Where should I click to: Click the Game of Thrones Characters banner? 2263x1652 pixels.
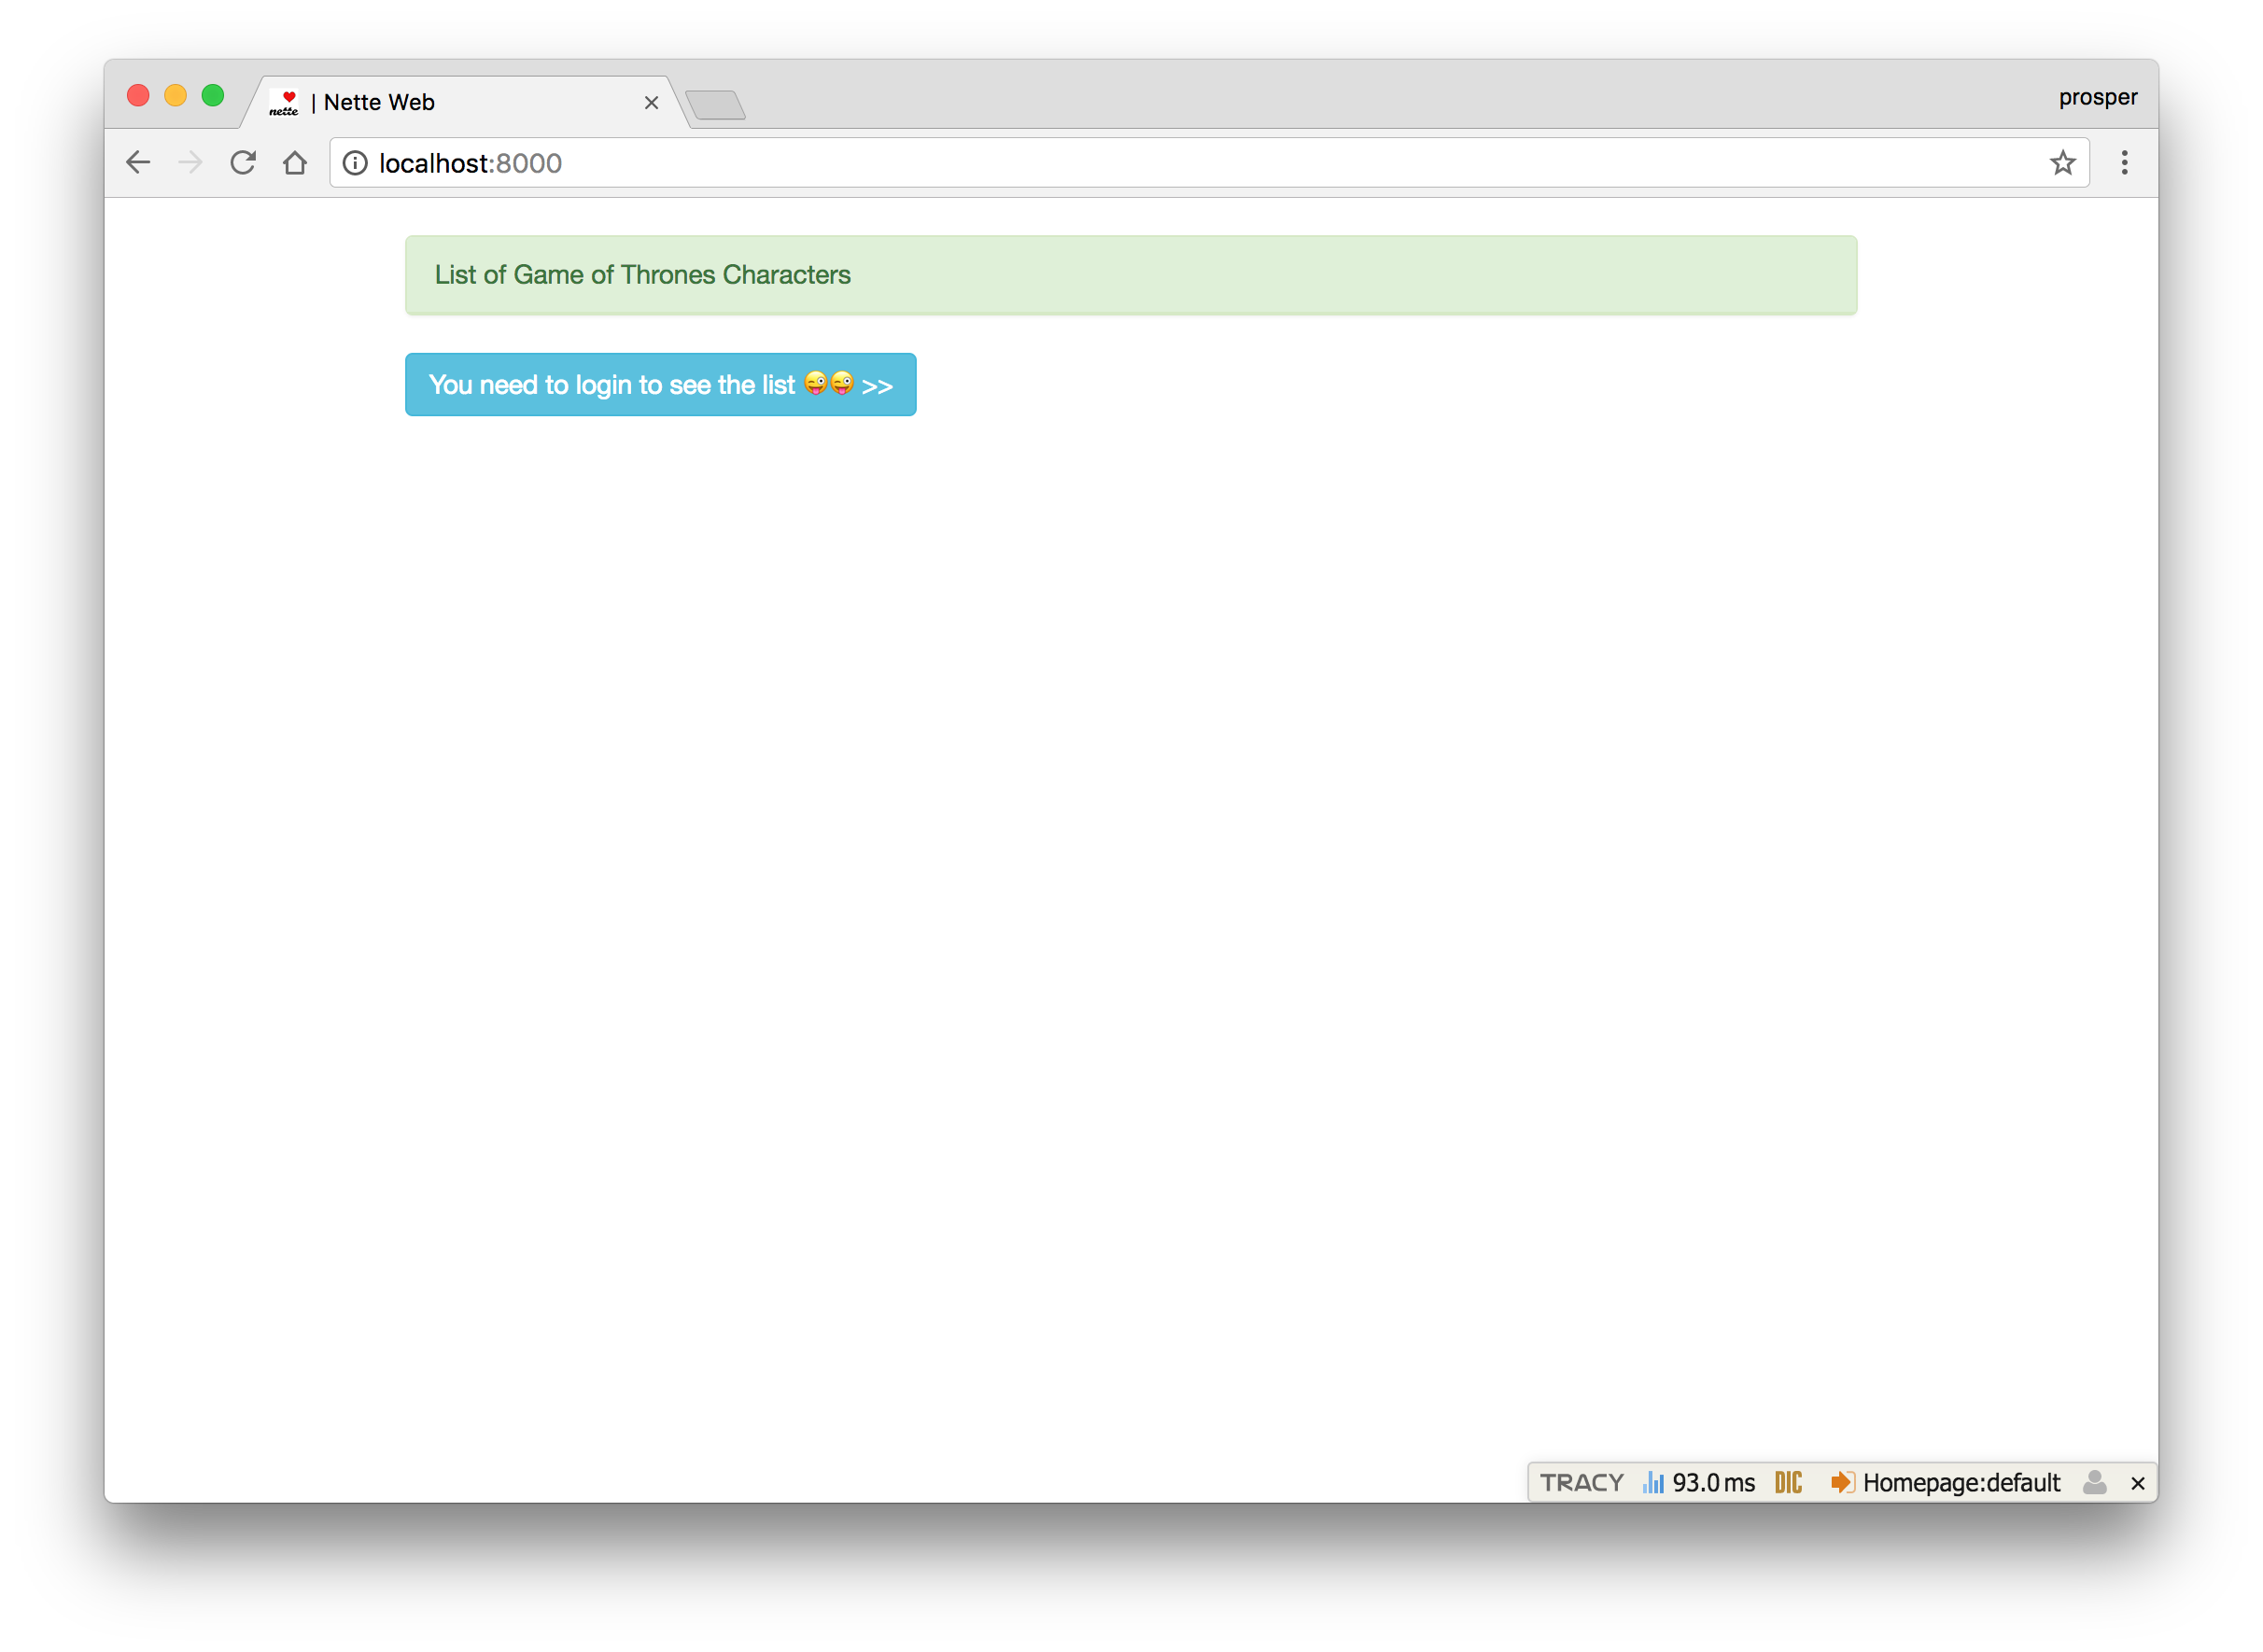coord(1130,275)
